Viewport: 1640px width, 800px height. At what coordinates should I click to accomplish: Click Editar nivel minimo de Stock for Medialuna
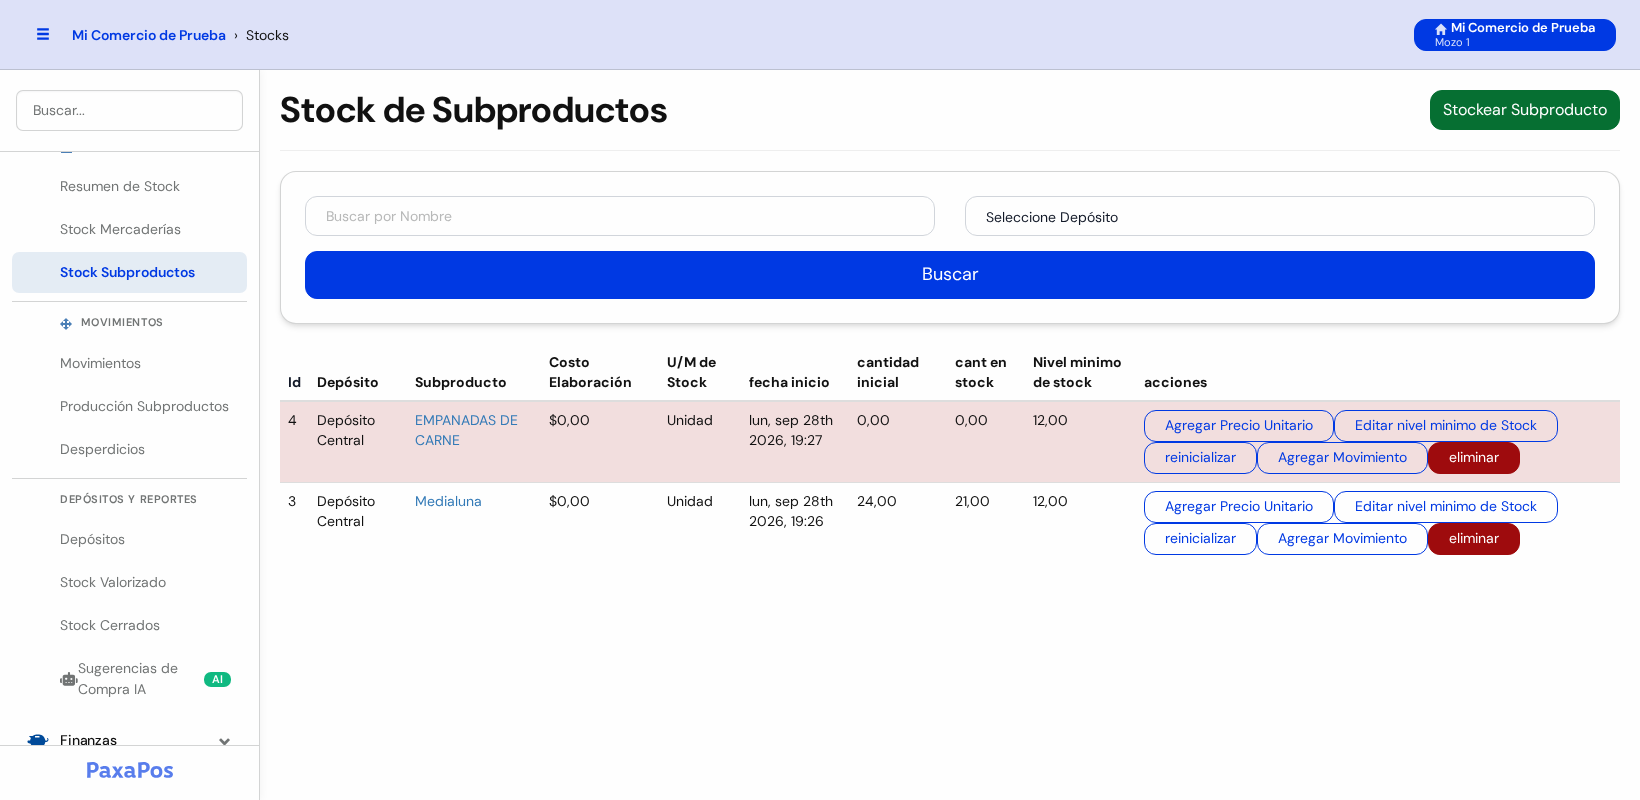click(1446, 507)
